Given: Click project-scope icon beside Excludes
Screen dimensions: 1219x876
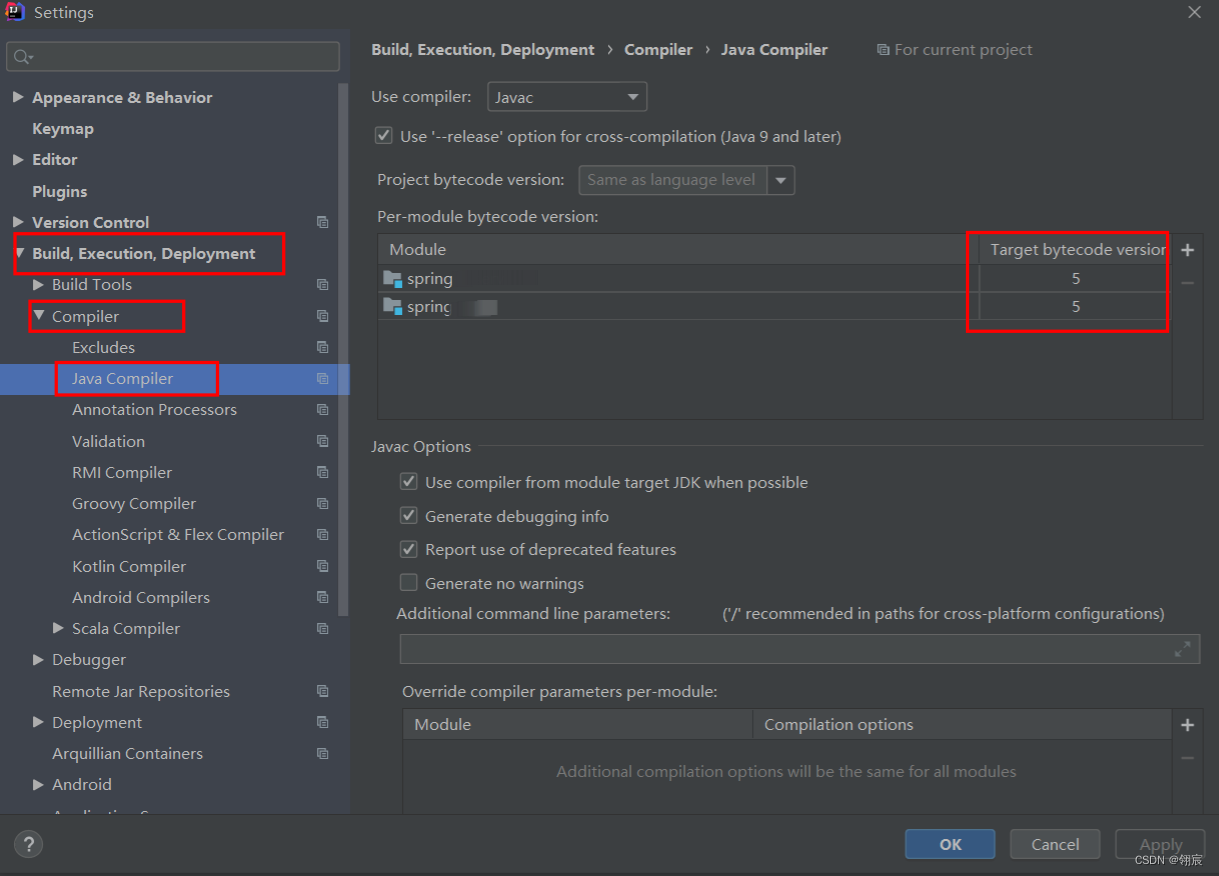Looking at the screenshot, I should click(322, 347).
